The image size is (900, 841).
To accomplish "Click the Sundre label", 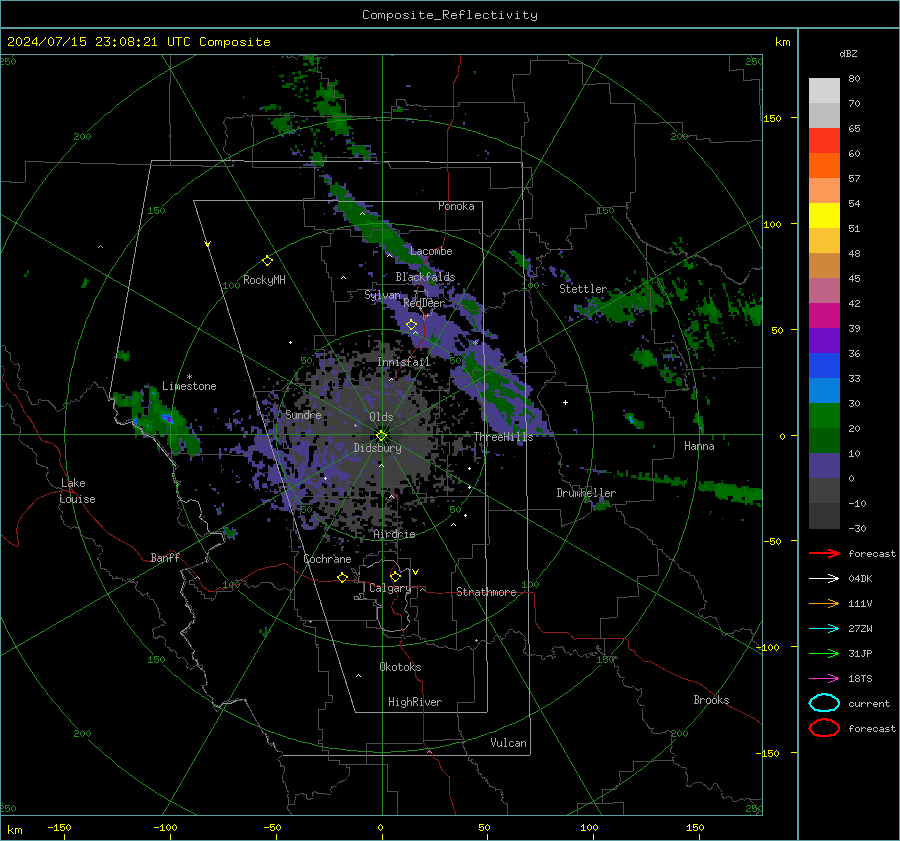I will click(x=304, y=415).
